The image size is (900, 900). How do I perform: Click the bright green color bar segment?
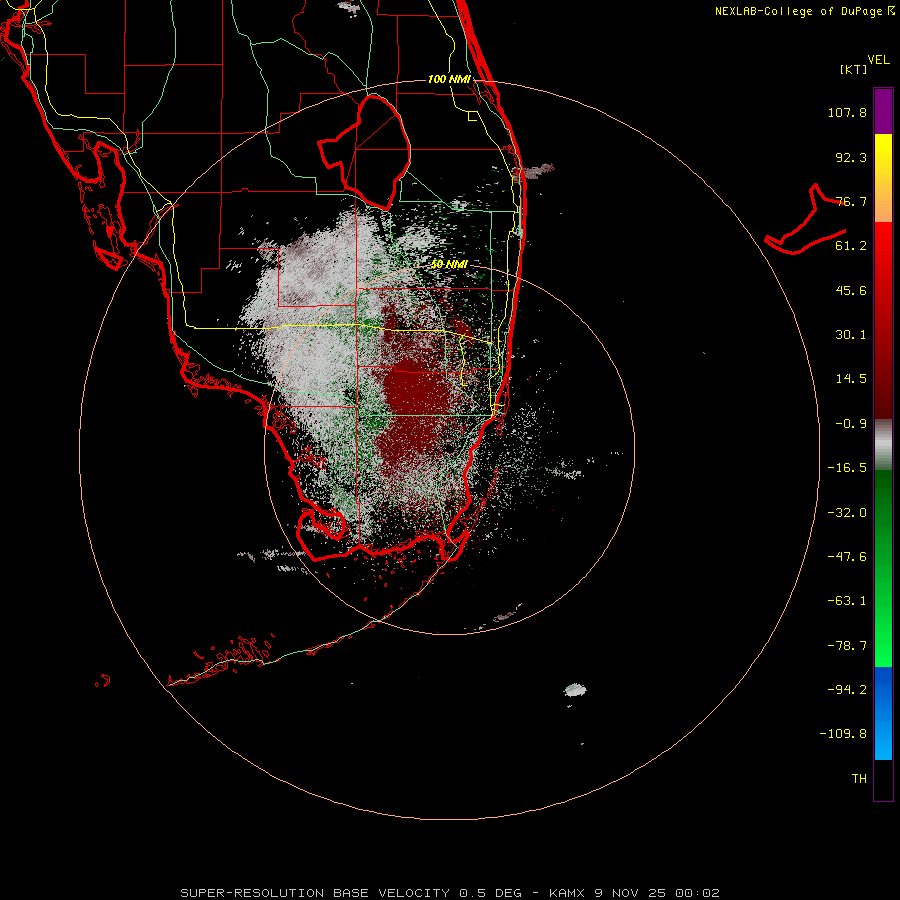tap(883, 568)
